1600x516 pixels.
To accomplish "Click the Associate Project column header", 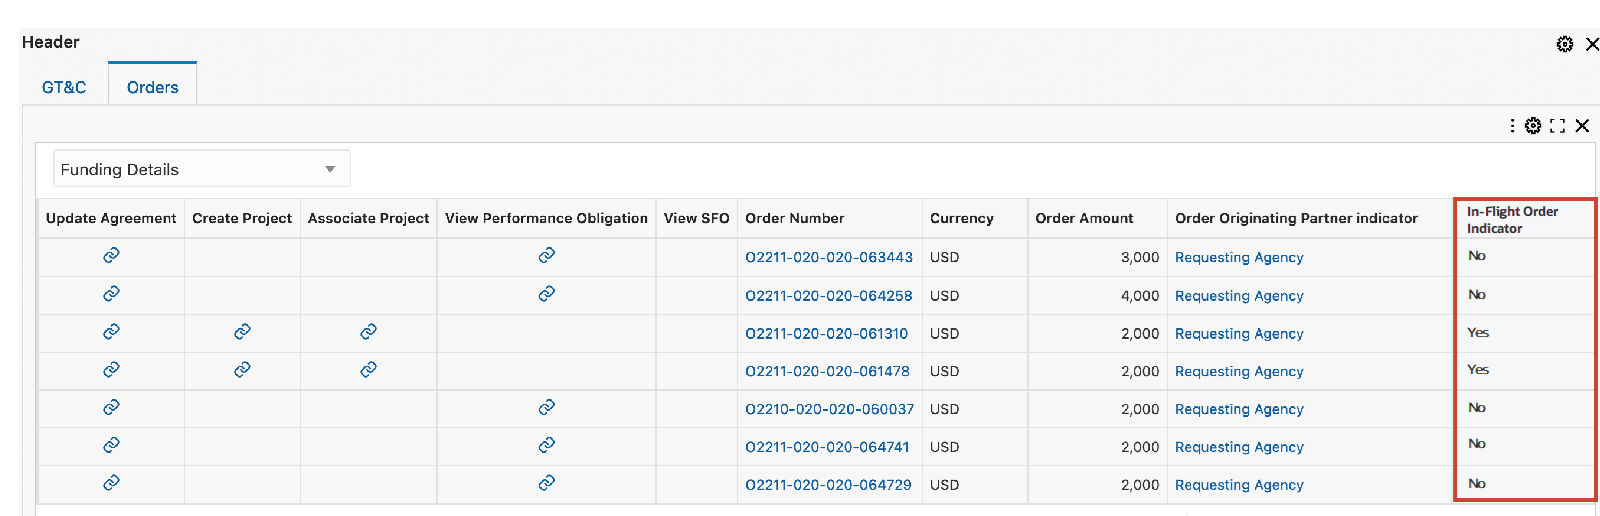I will pos(368,218).
